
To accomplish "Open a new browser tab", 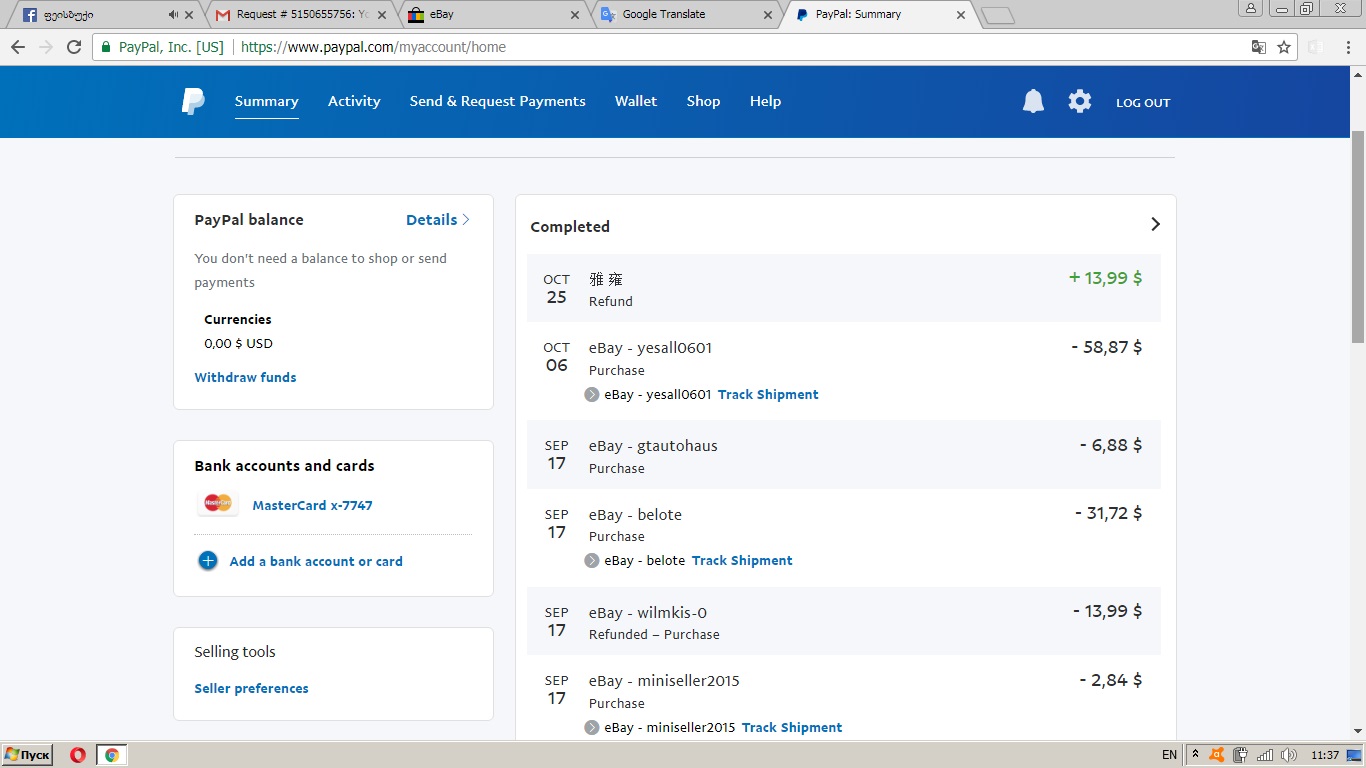I will tap(998, 15).
